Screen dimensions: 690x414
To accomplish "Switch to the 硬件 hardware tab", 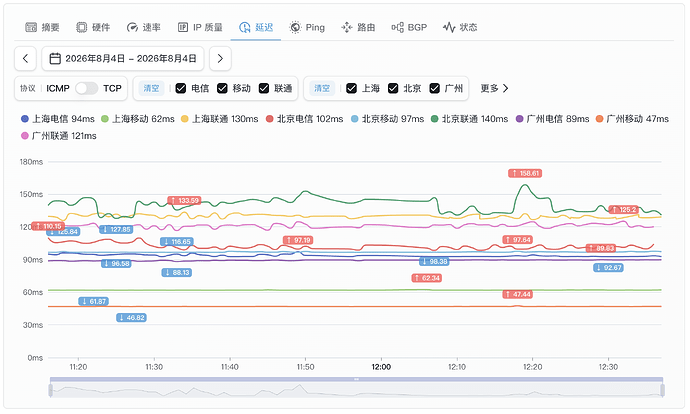I will coord(93,27).
